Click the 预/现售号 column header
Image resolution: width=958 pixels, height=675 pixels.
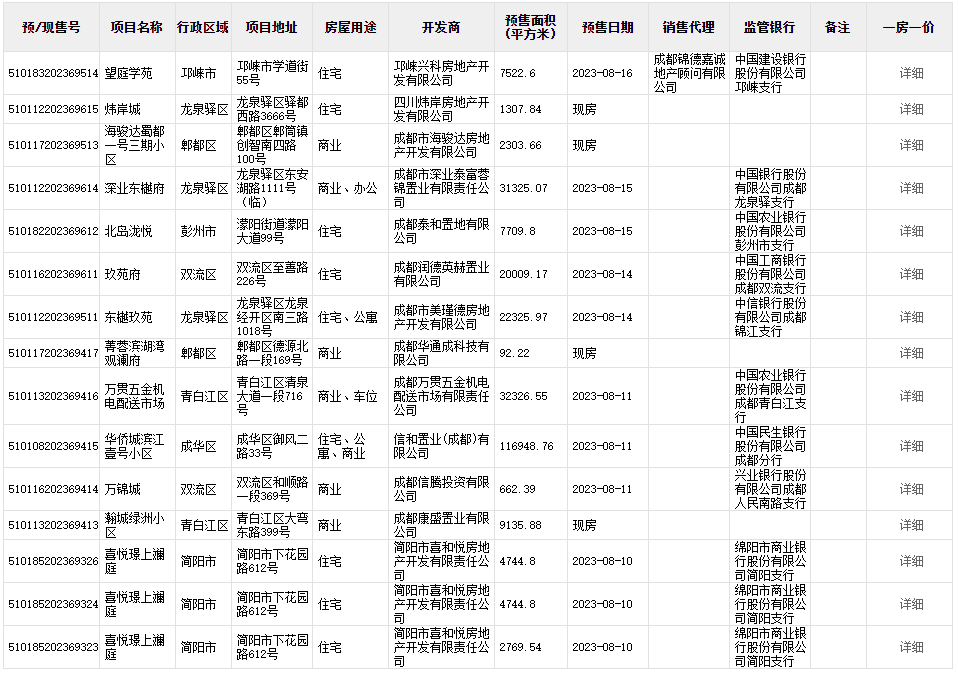click(51, 27)
